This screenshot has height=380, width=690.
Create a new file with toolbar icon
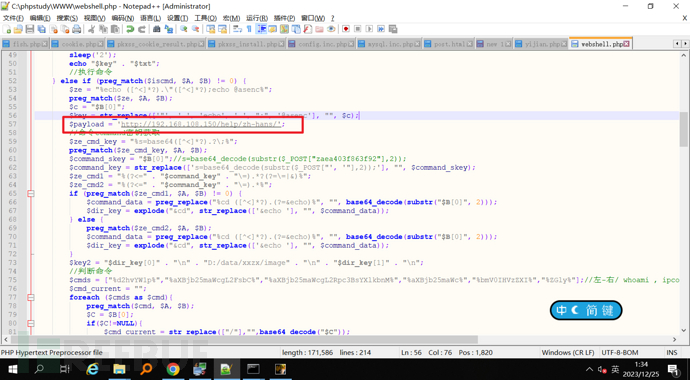pos(7,29)
